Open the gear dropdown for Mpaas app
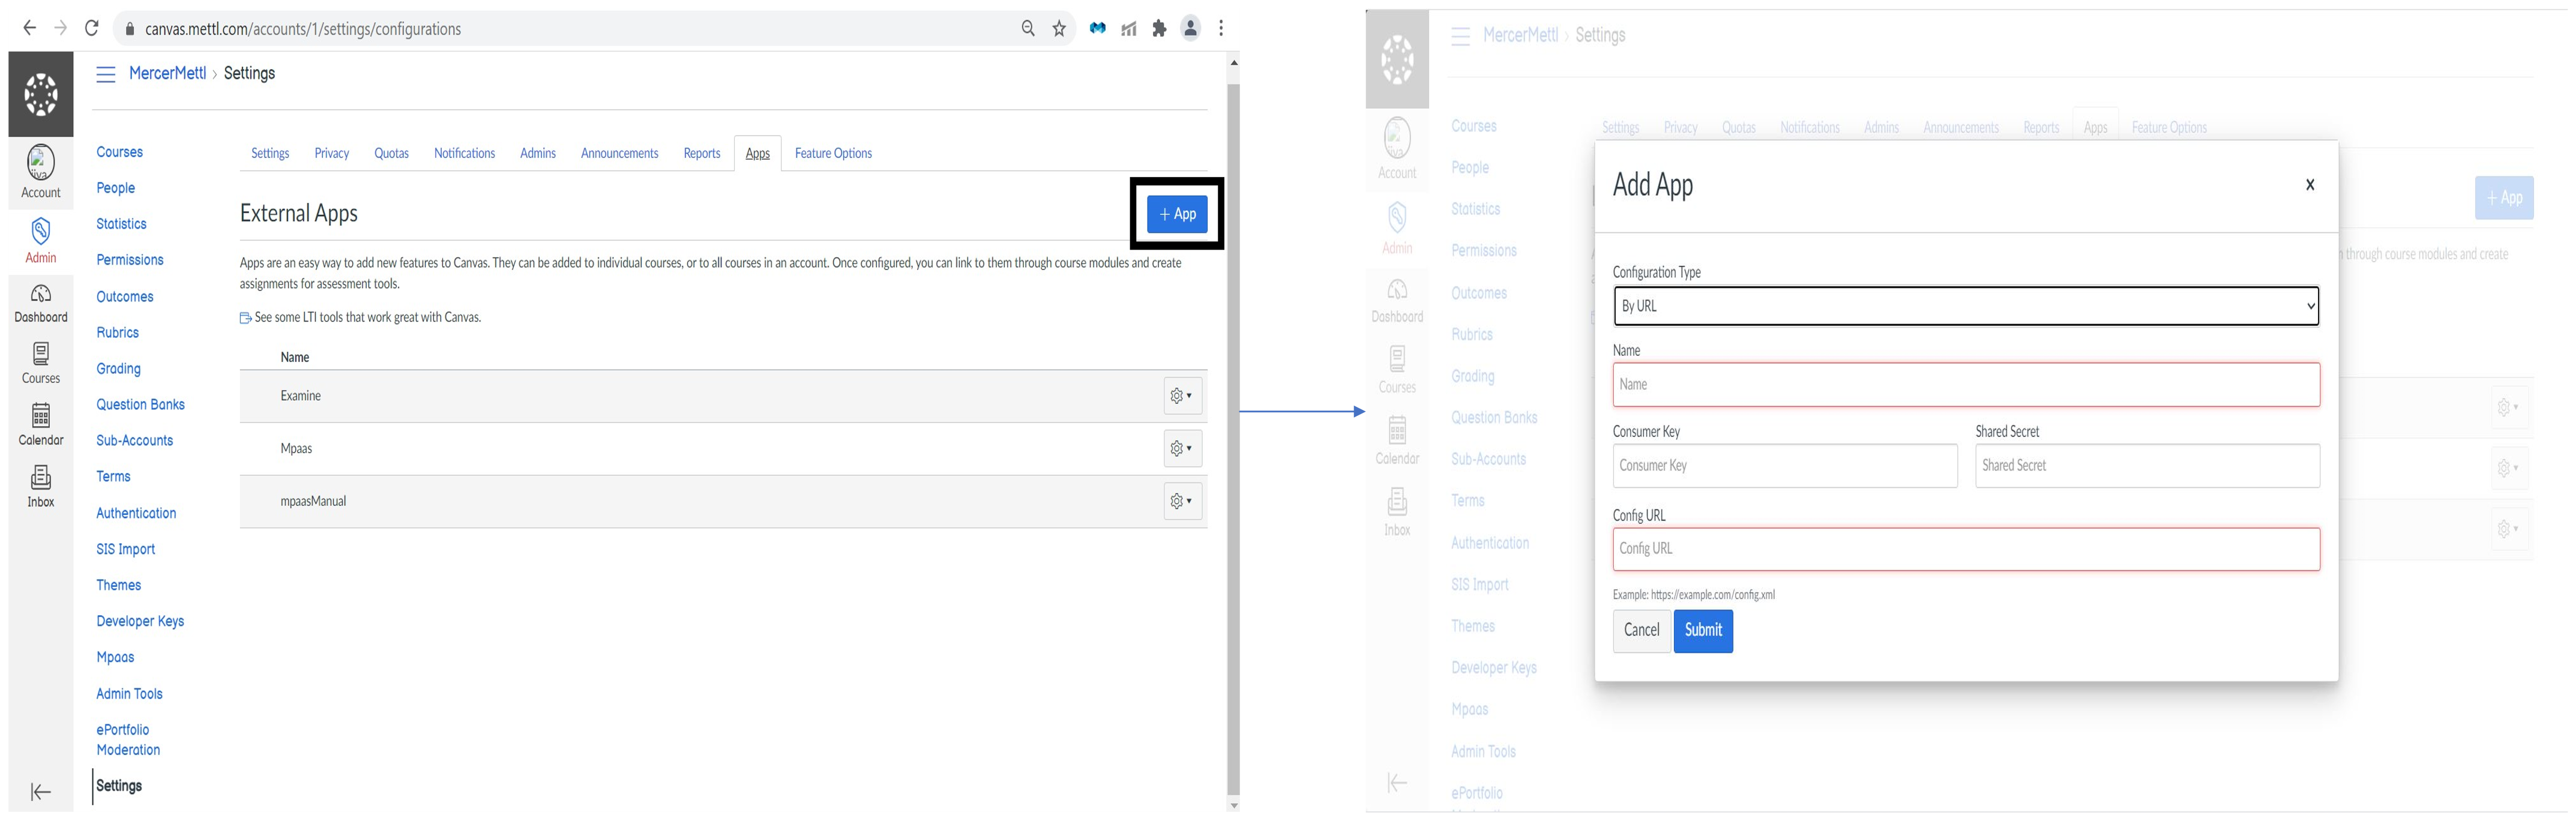 pos(1182,449)
